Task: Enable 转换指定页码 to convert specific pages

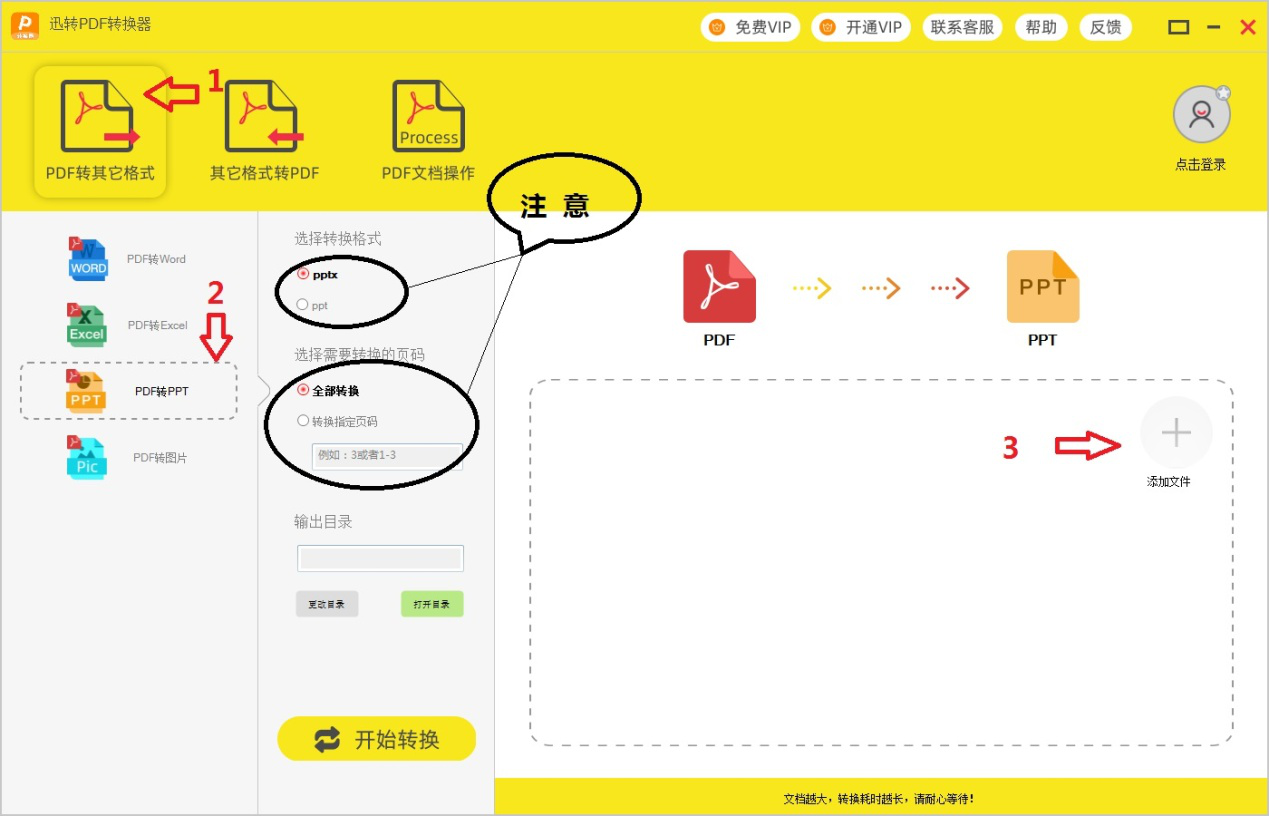Action: [303, 420]
